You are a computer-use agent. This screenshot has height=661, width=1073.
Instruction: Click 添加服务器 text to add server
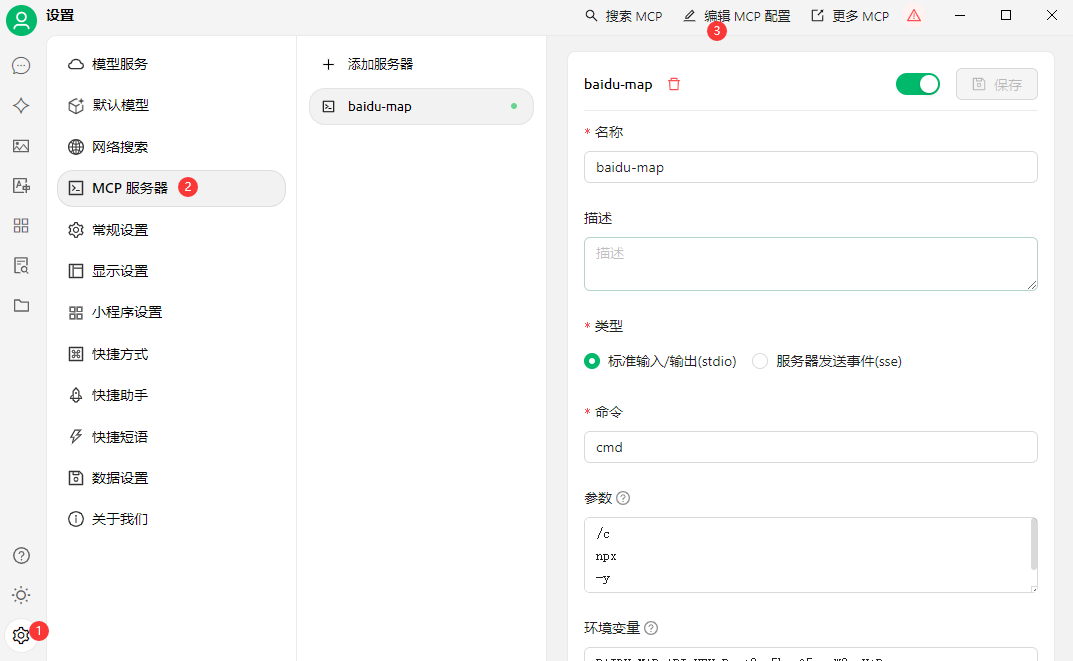[x=380, y=64]
